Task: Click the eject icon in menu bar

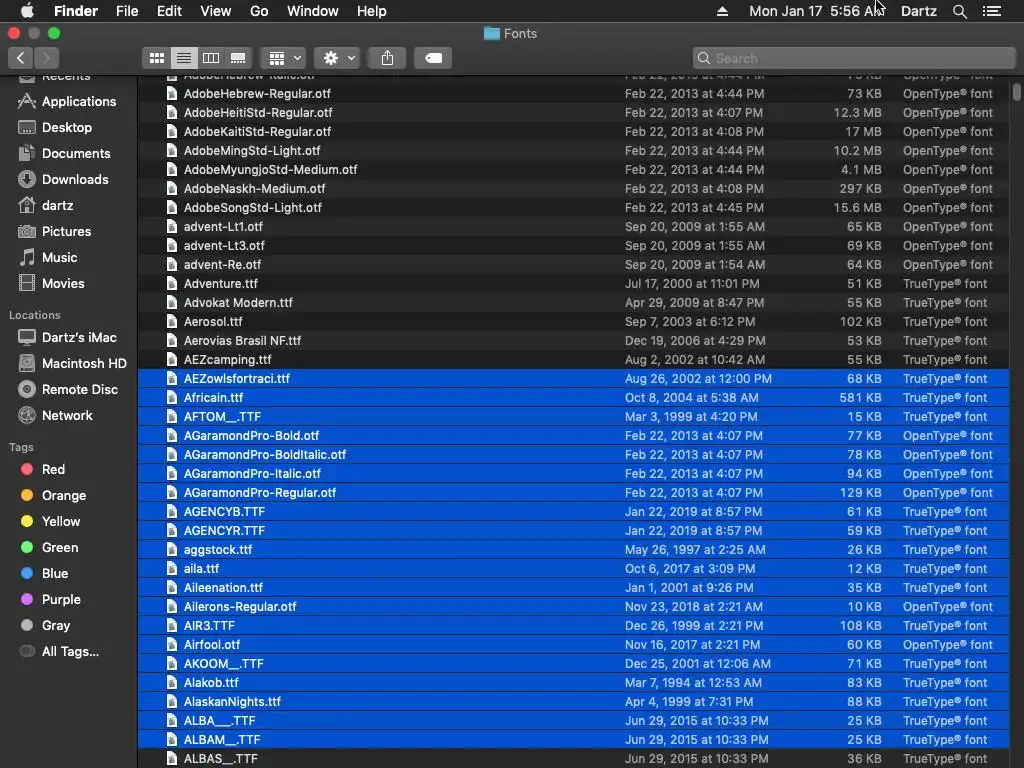Action: 722,11
